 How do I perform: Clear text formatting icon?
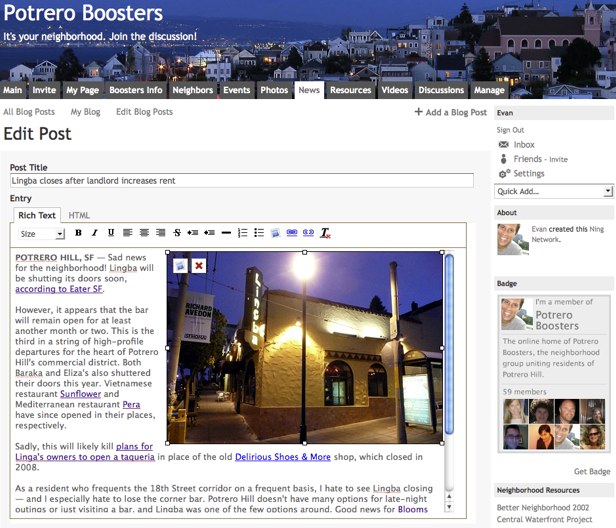click(x=325, y=233)
